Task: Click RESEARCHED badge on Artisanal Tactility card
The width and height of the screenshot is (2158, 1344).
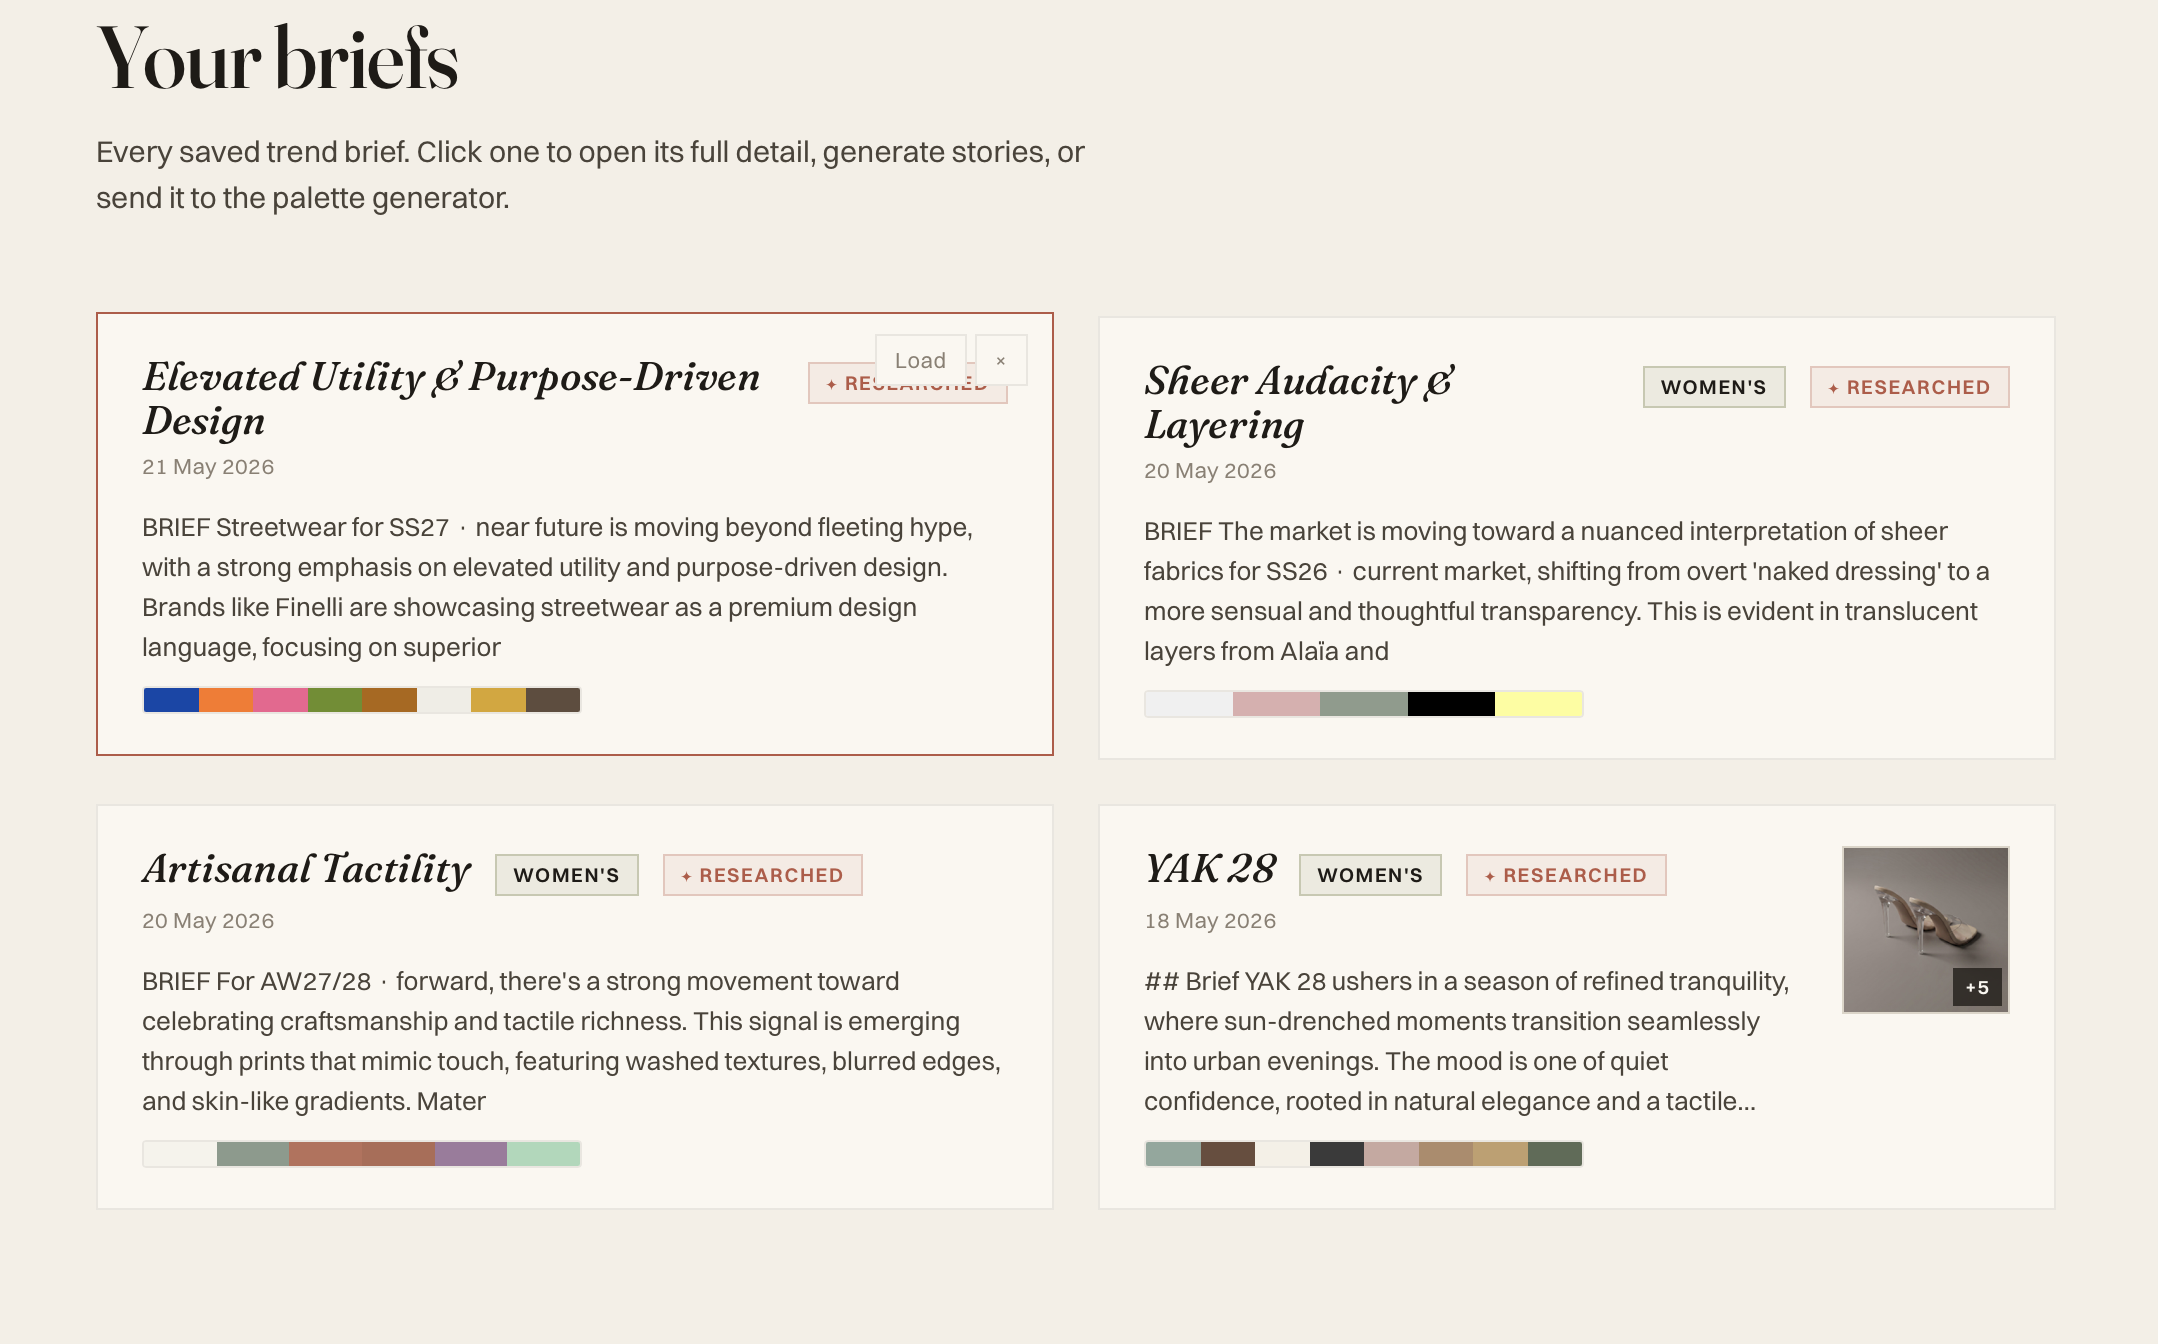Action: click(x=762, y=875)
